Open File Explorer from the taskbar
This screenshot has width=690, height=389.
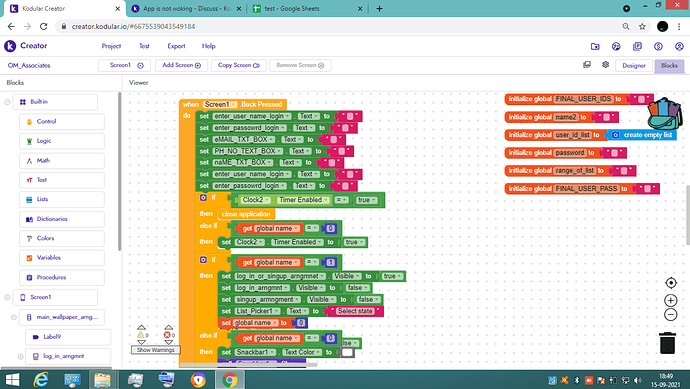tap(102, 379)
